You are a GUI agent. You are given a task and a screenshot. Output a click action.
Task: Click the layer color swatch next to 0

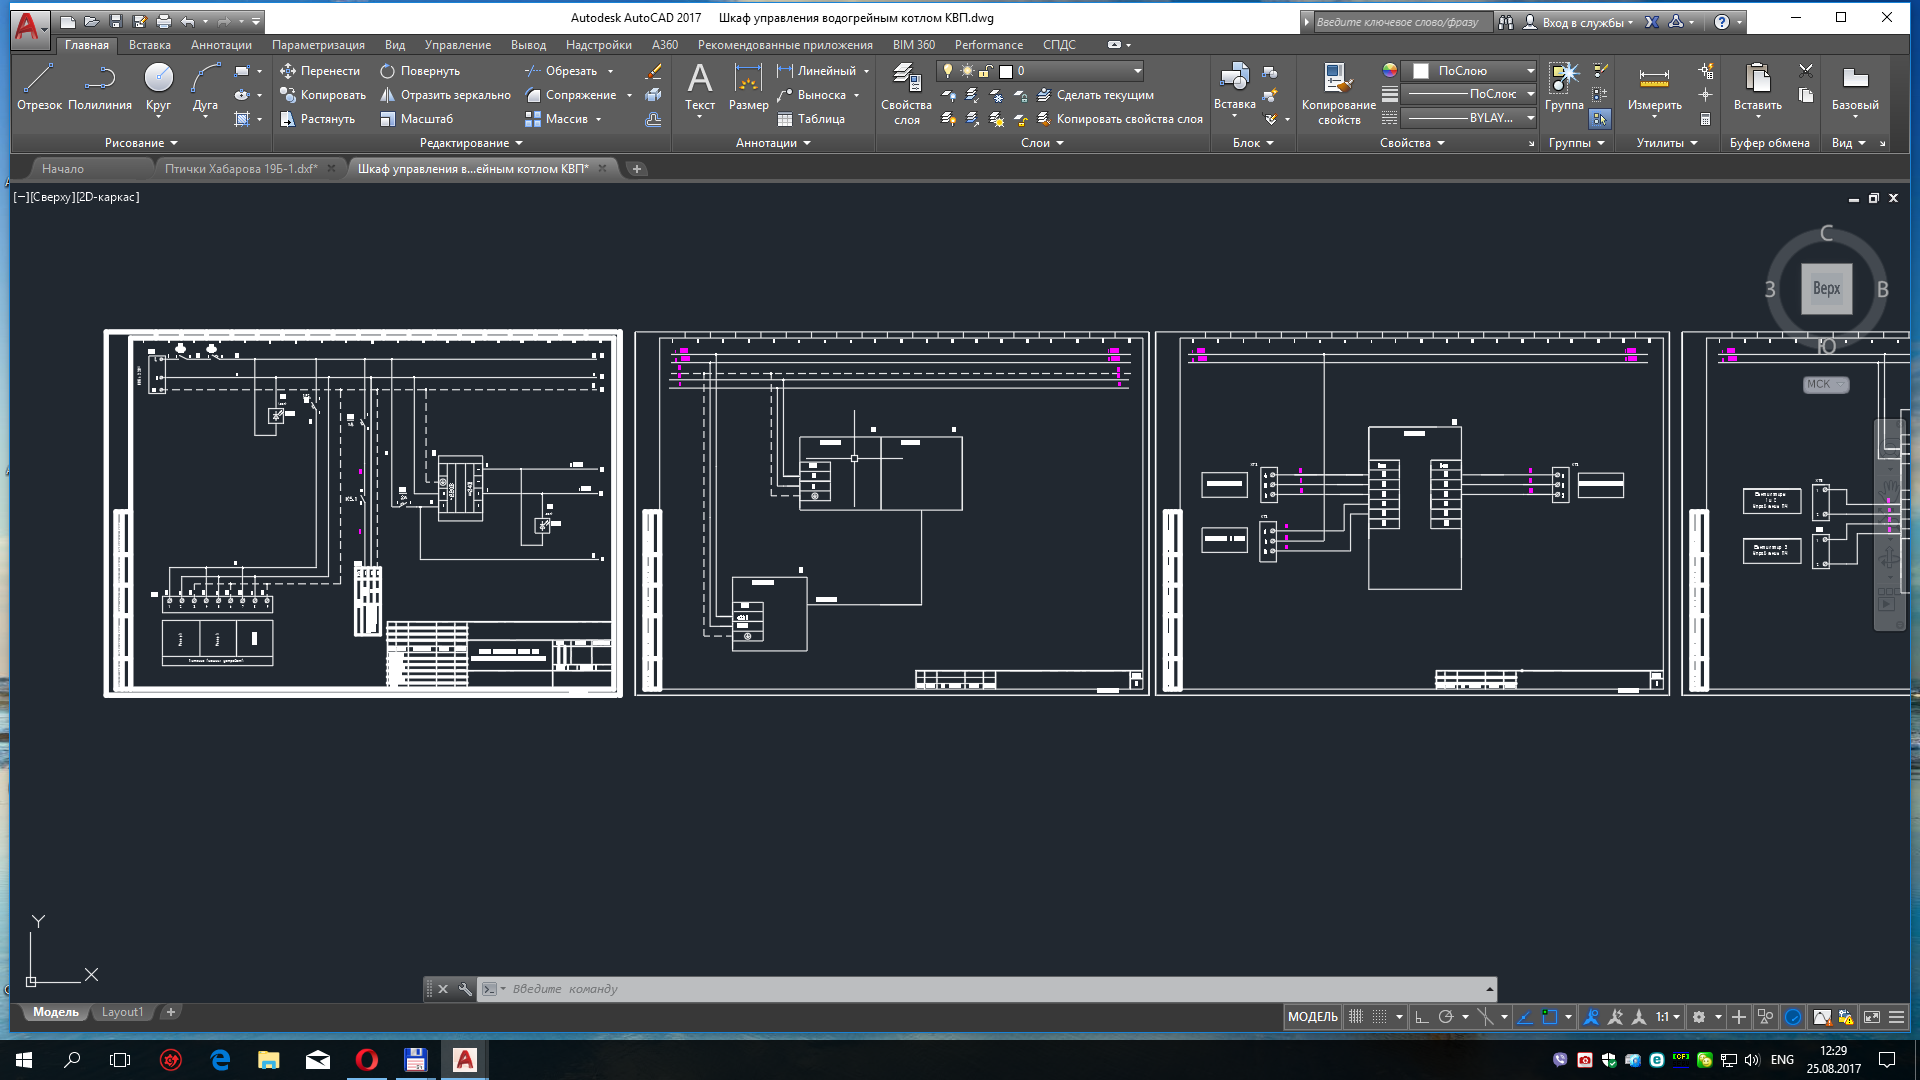click(x=1006, y=71)
